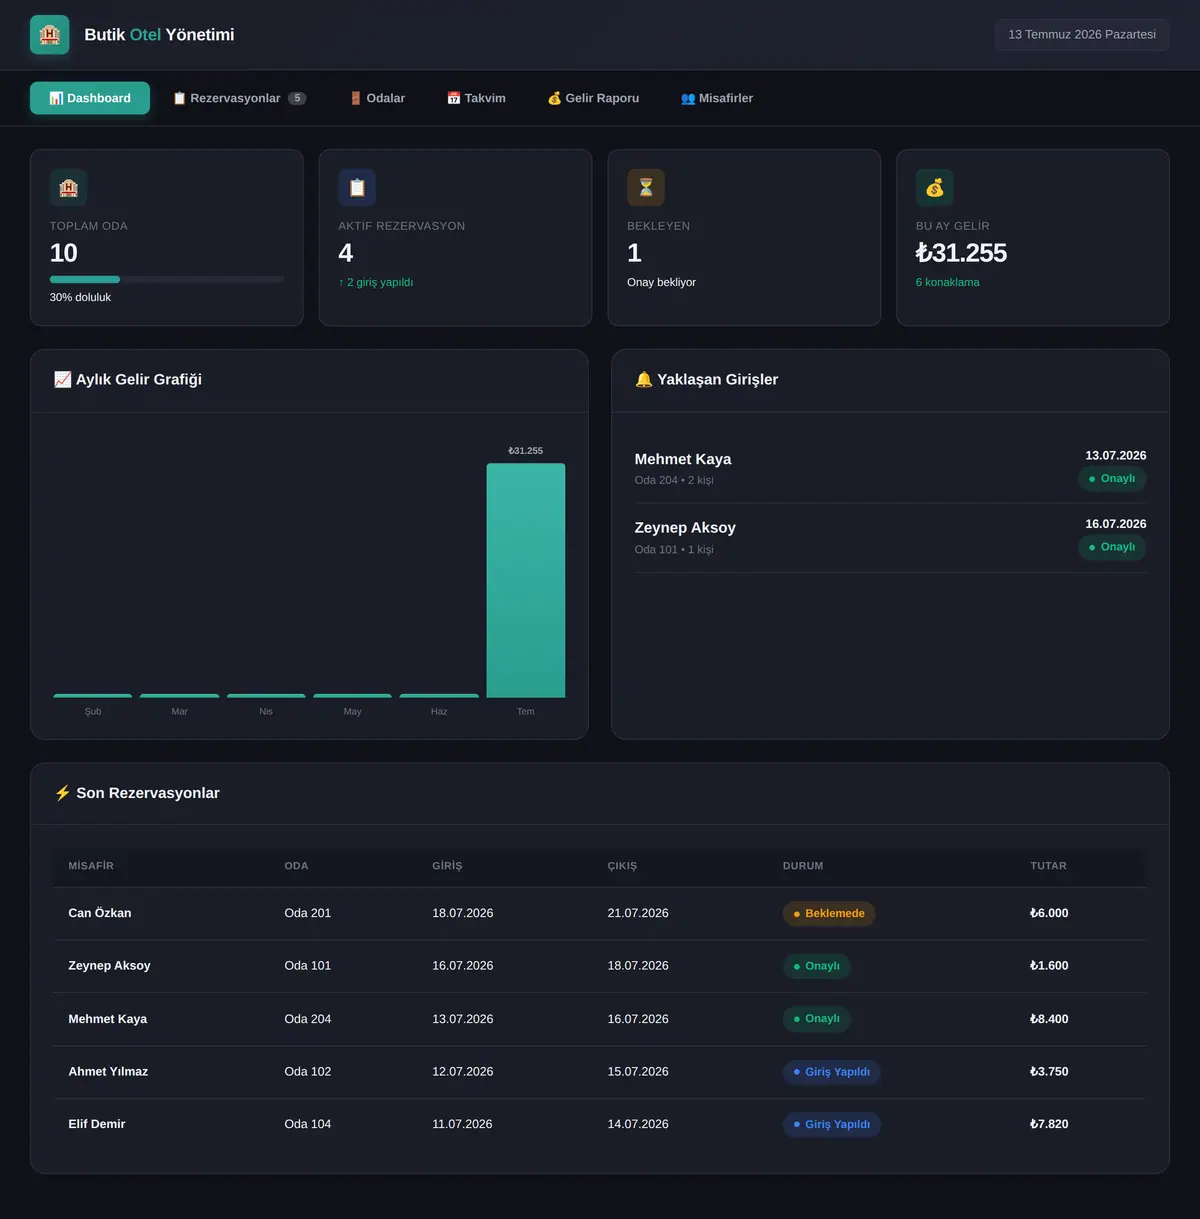Click the Toplam Oda hotel icon
1200x1219 pixels.
(68, 188)
